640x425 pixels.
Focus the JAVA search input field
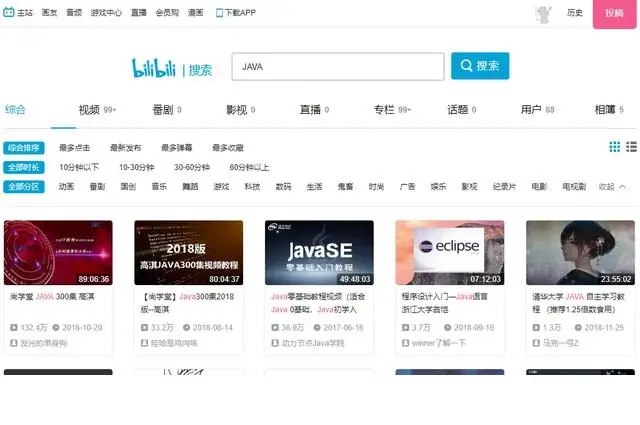[x=338, y=67]
